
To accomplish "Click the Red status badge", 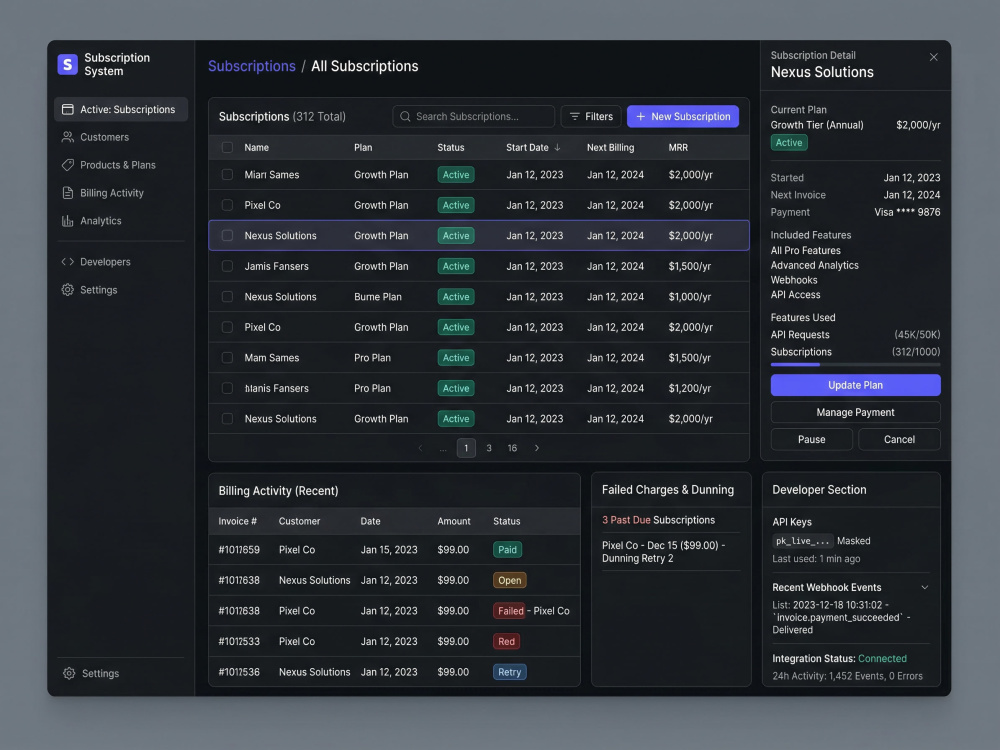I will (506, 642).
